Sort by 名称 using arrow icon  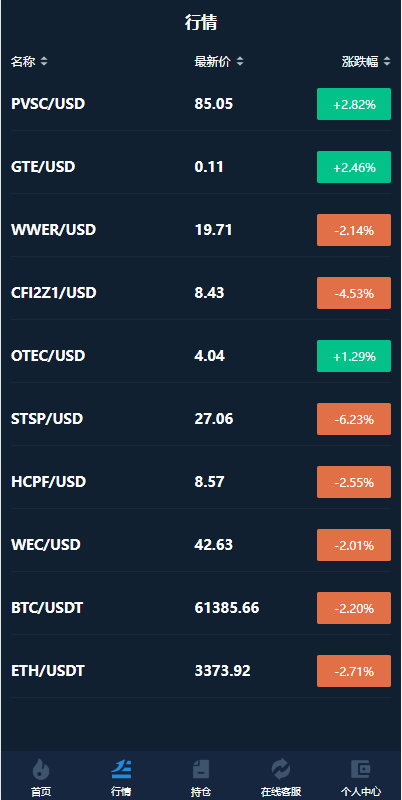pos(44,62)
